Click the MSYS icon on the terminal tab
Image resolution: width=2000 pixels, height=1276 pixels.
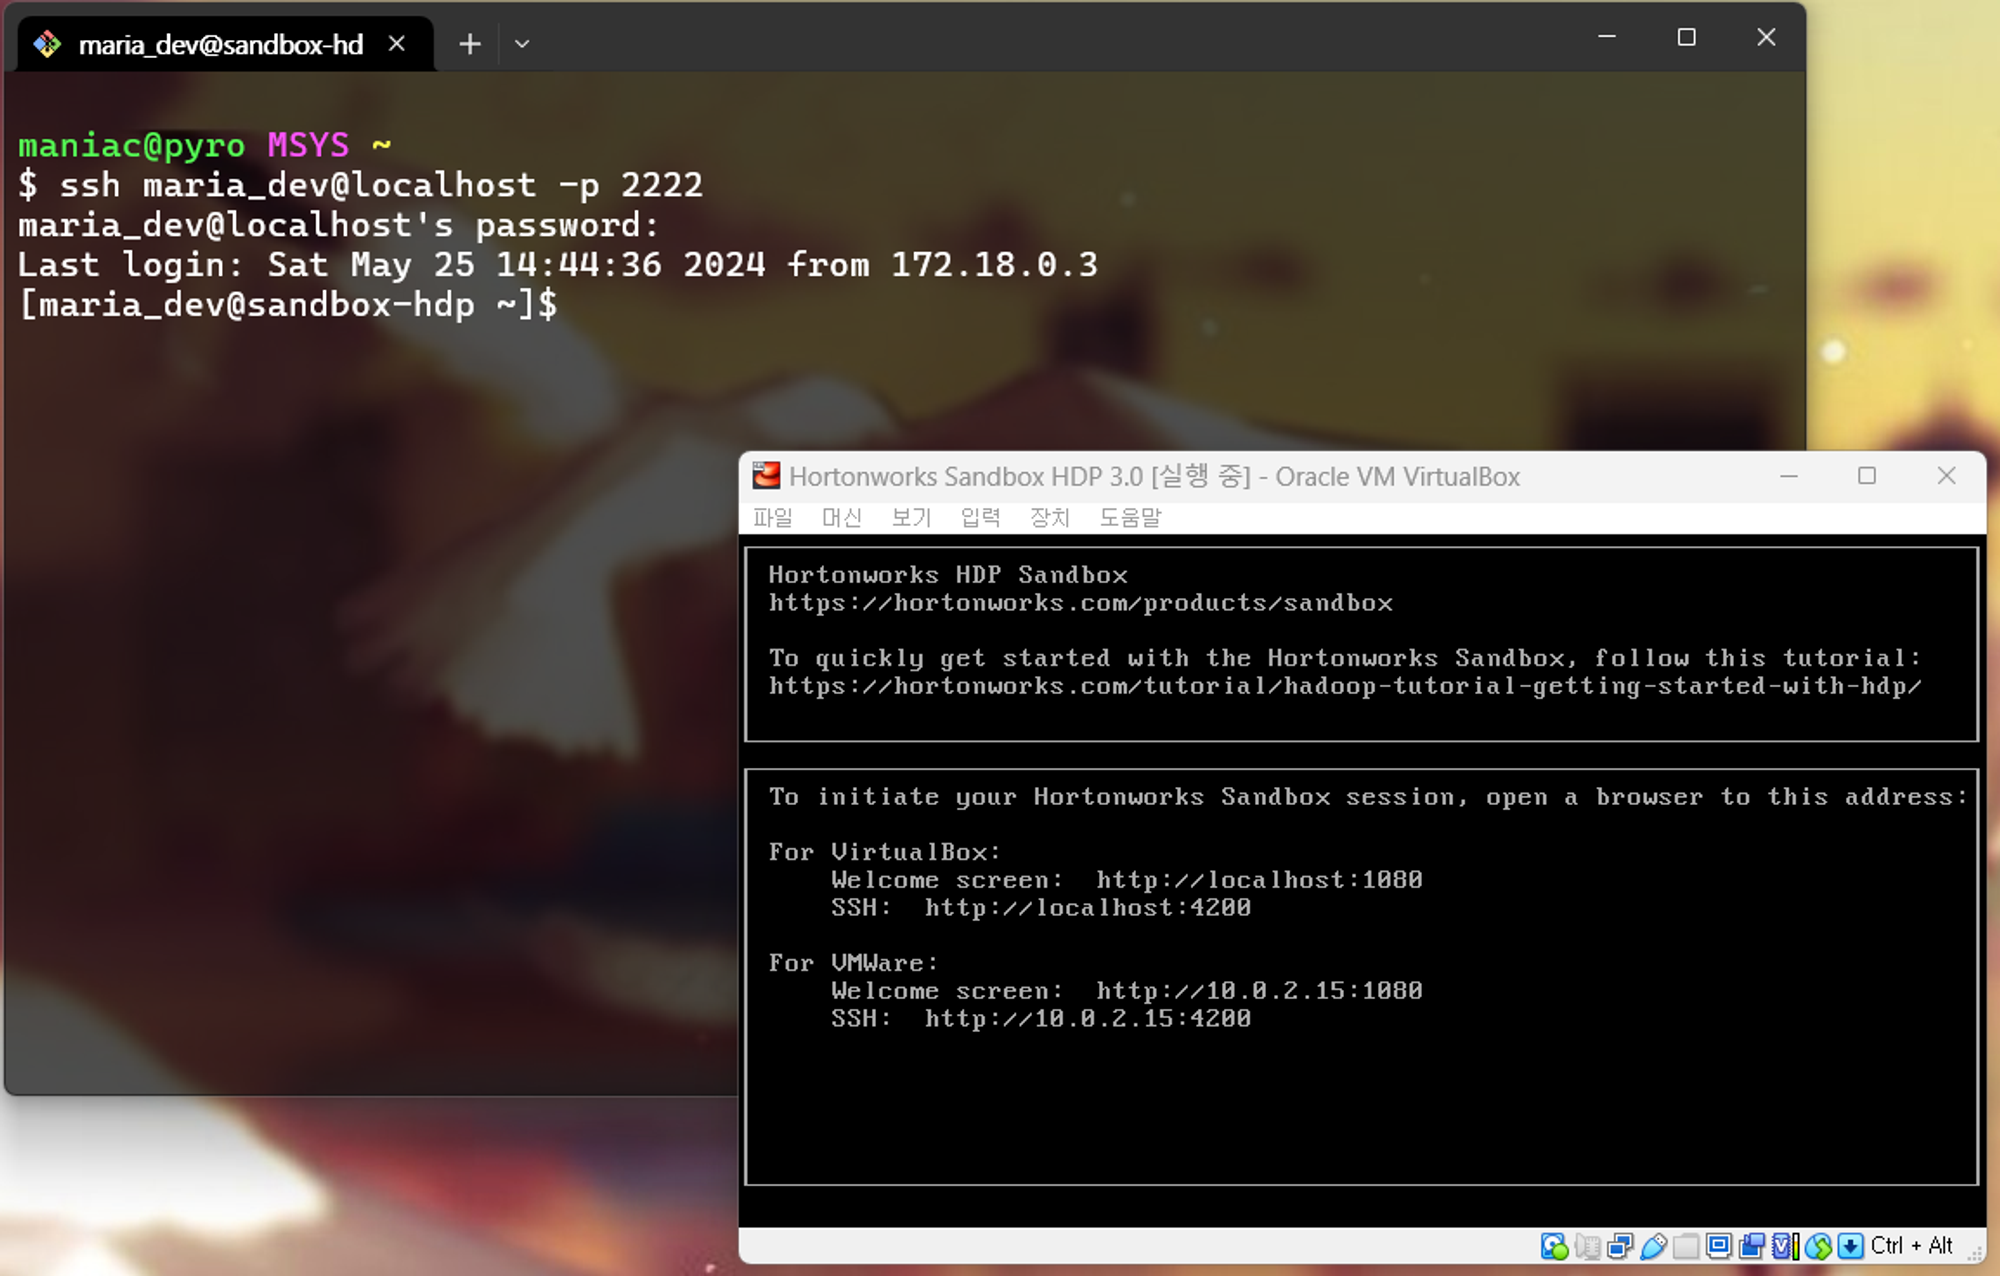[x=47, y=44]
